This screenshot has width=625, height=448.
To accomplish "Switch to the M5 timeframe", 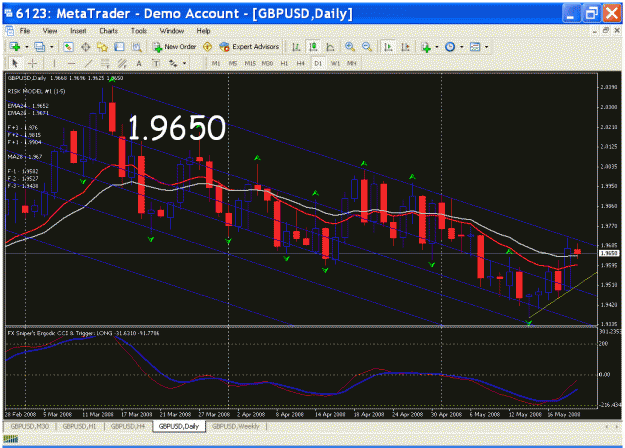I will click(233, 63).
